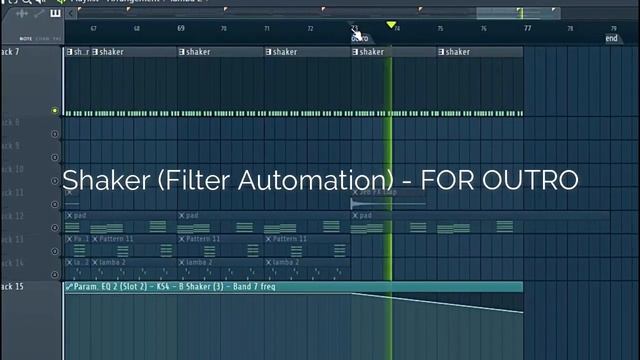Toggle the Track 10 mute LED

point(55,180)
